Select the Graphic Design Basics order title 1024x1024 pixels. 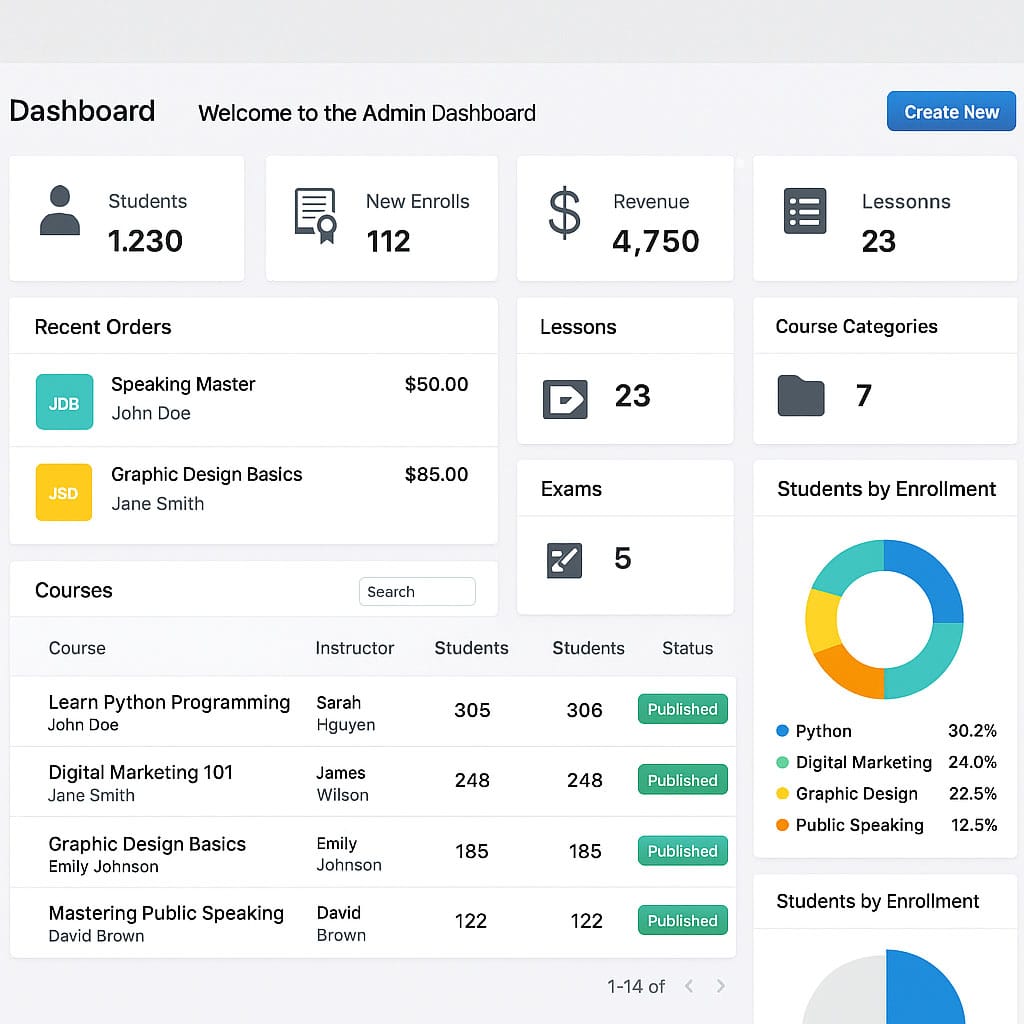click(206, 474)
